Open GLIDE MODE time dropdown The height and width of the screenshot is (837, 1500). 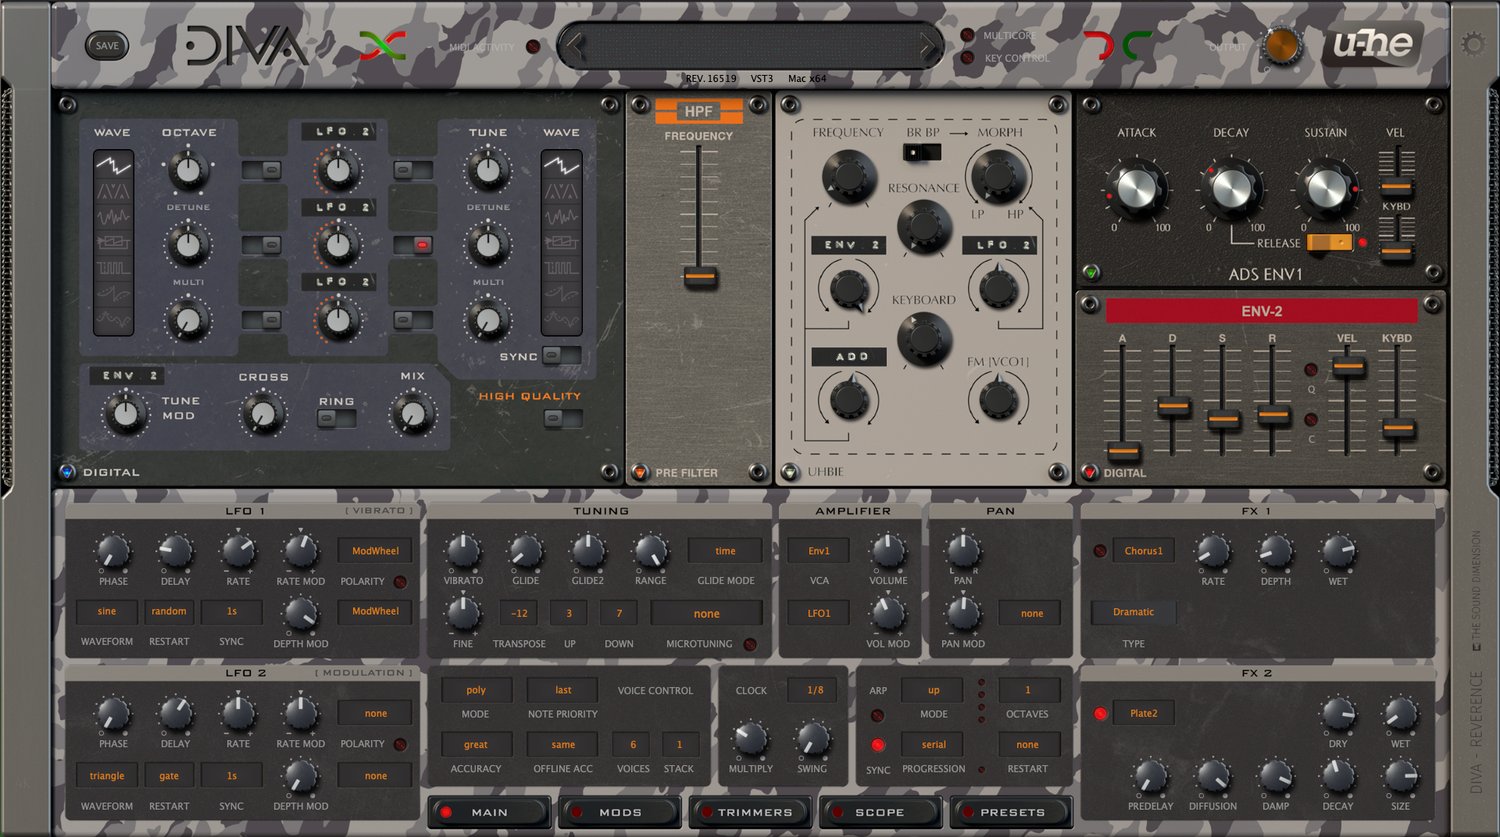(x=725, y=550)
